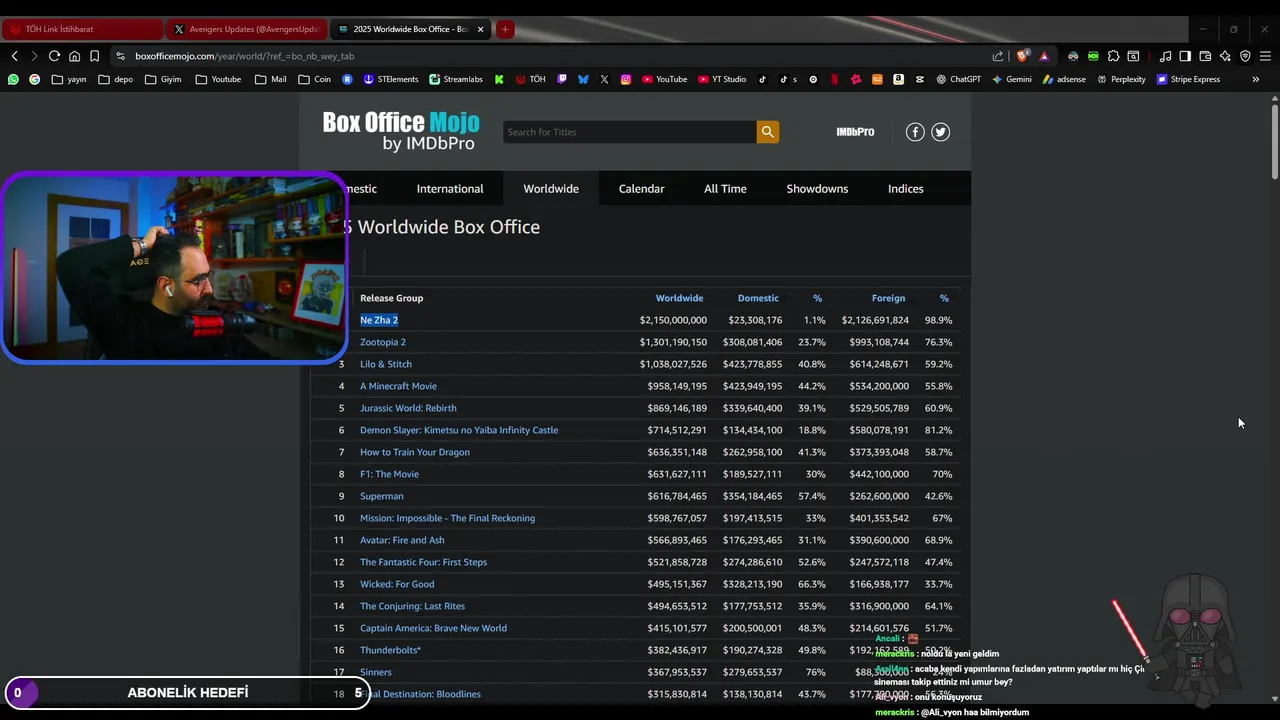This screenshot has width=1280, height=720.
Task: Open the International menu tab
Action: 450,189
